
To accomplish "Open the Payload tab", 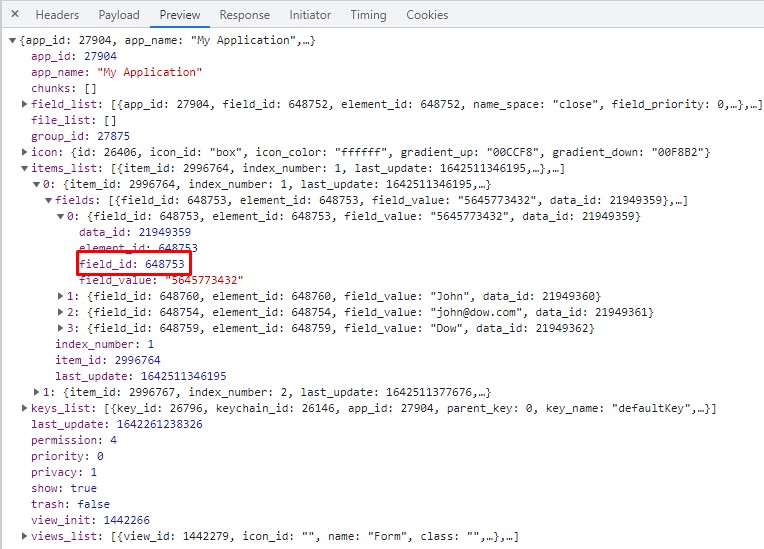I will [119, 15].
